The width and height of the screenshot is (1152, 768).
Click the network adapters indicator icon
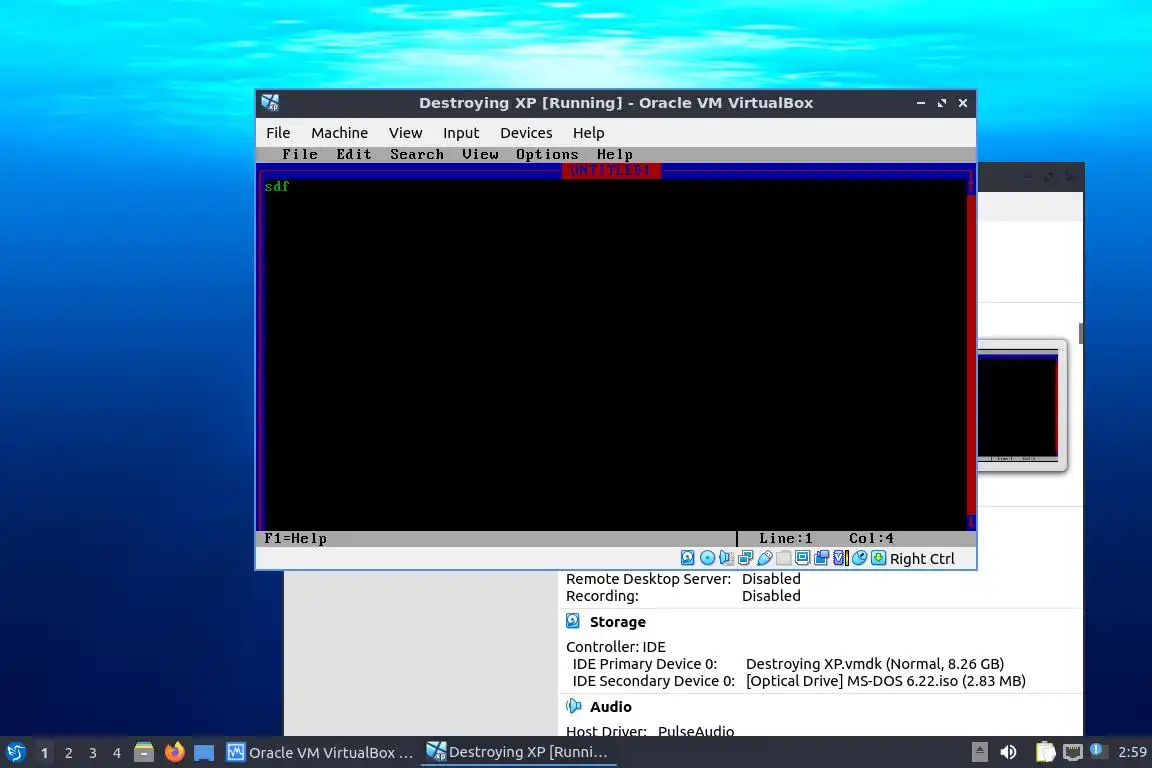tap(745, 559)
